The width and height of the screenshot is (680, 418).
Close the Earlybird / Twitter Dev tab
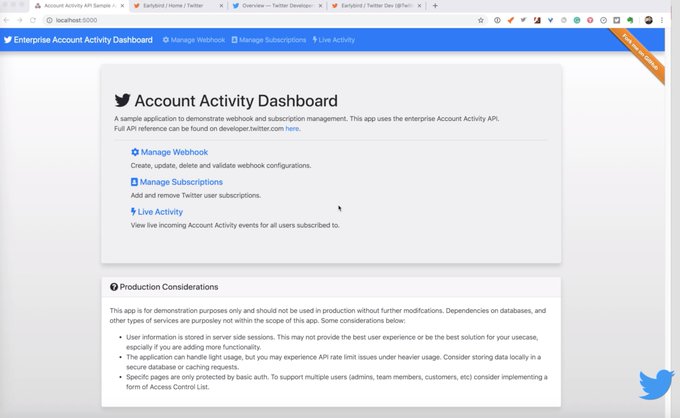click(x=419, y=6)
